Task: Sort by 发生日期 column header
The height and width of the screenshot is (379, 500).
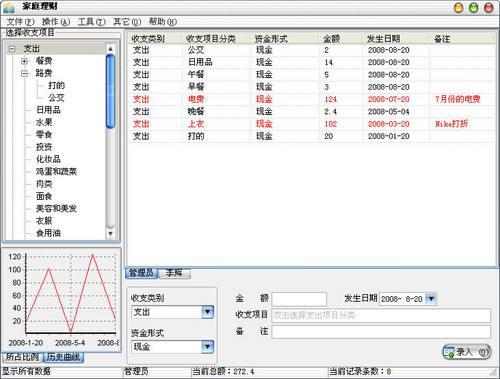Action: [396, 39]
